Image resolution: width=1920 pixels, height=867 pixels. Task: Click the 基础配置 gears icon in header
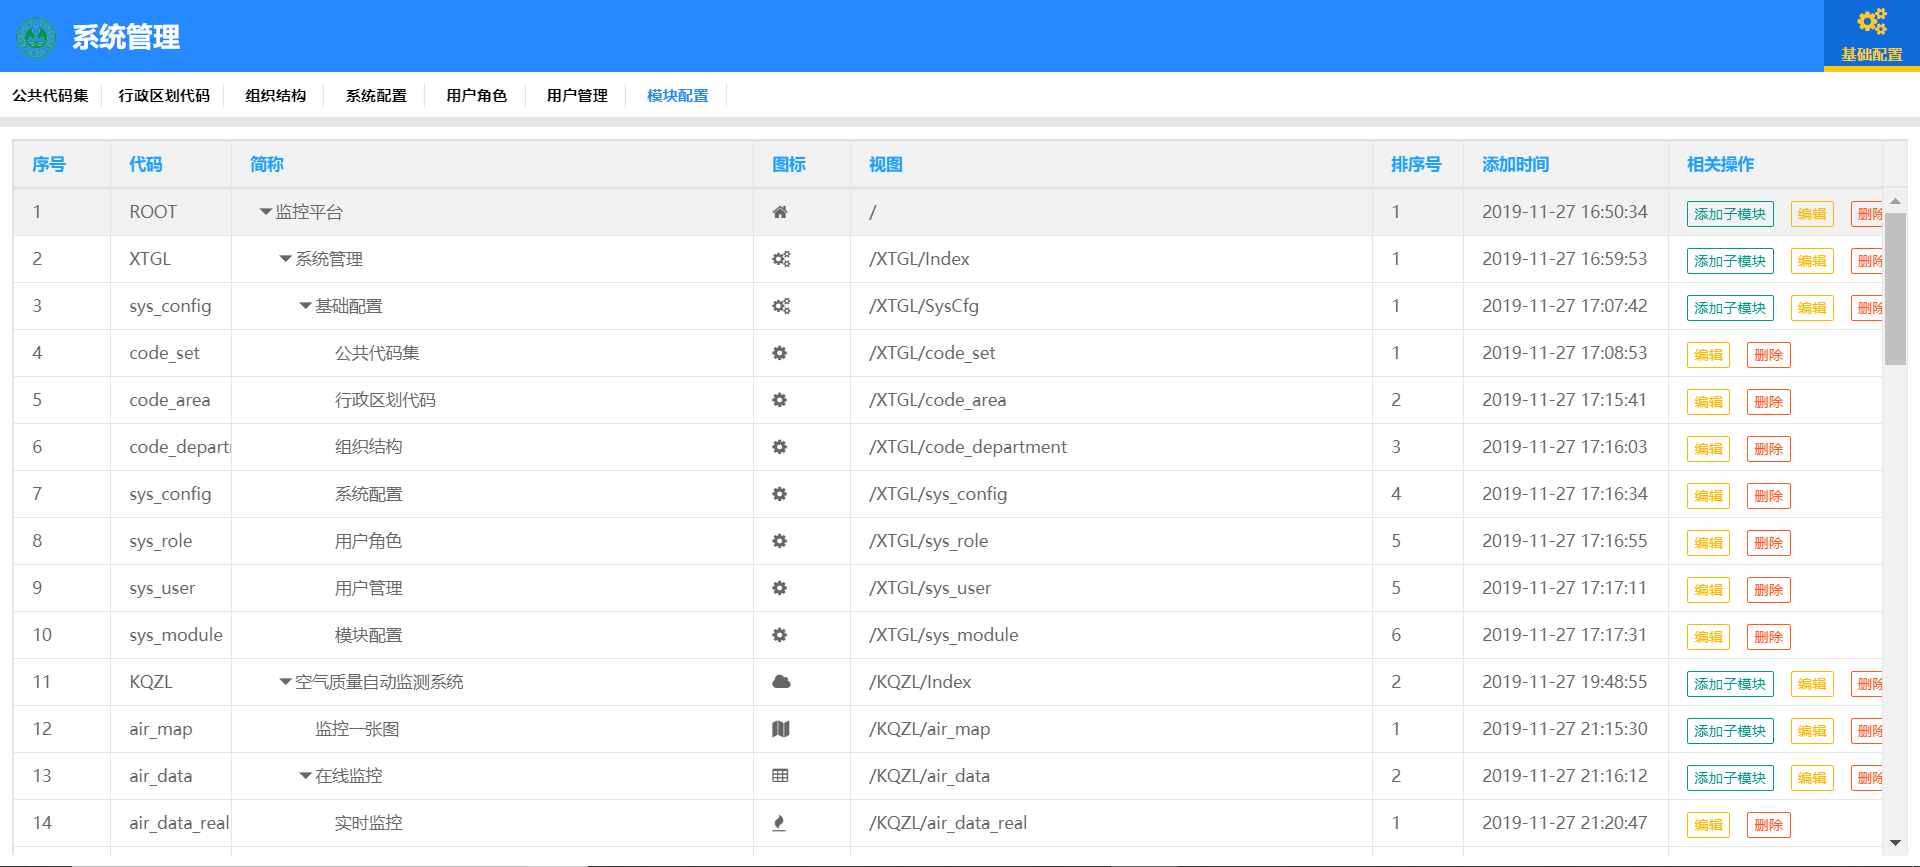(1871, 22)
